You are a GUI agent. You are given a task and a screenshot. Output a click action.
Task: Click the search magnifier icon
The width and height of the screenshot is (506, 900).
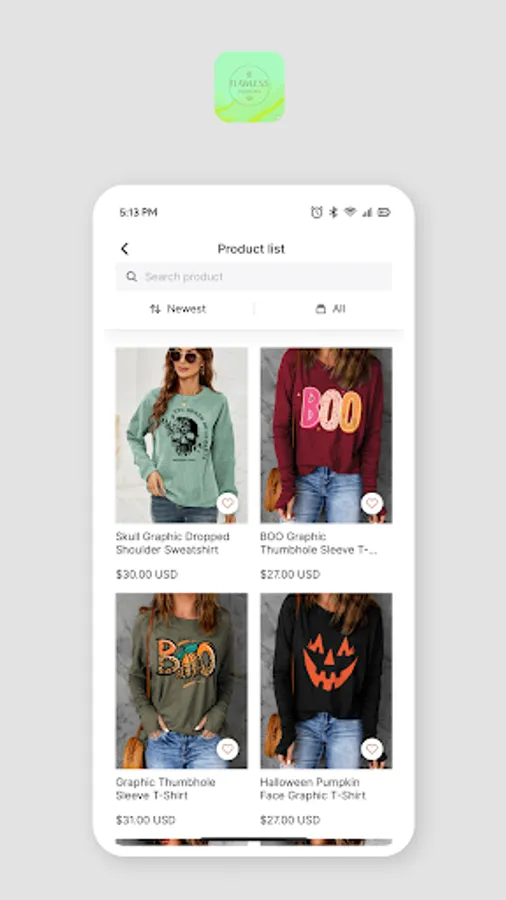[131, 277]
